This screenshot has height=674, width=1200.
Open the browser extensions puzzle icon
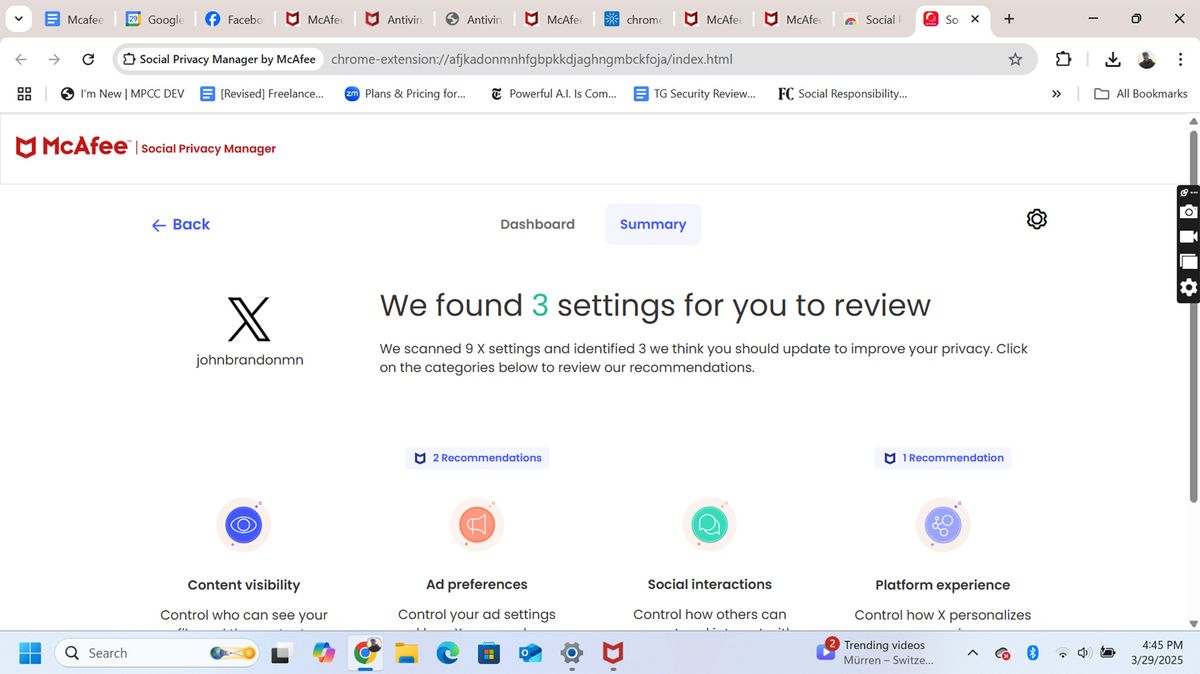[x=1063, y=59]
